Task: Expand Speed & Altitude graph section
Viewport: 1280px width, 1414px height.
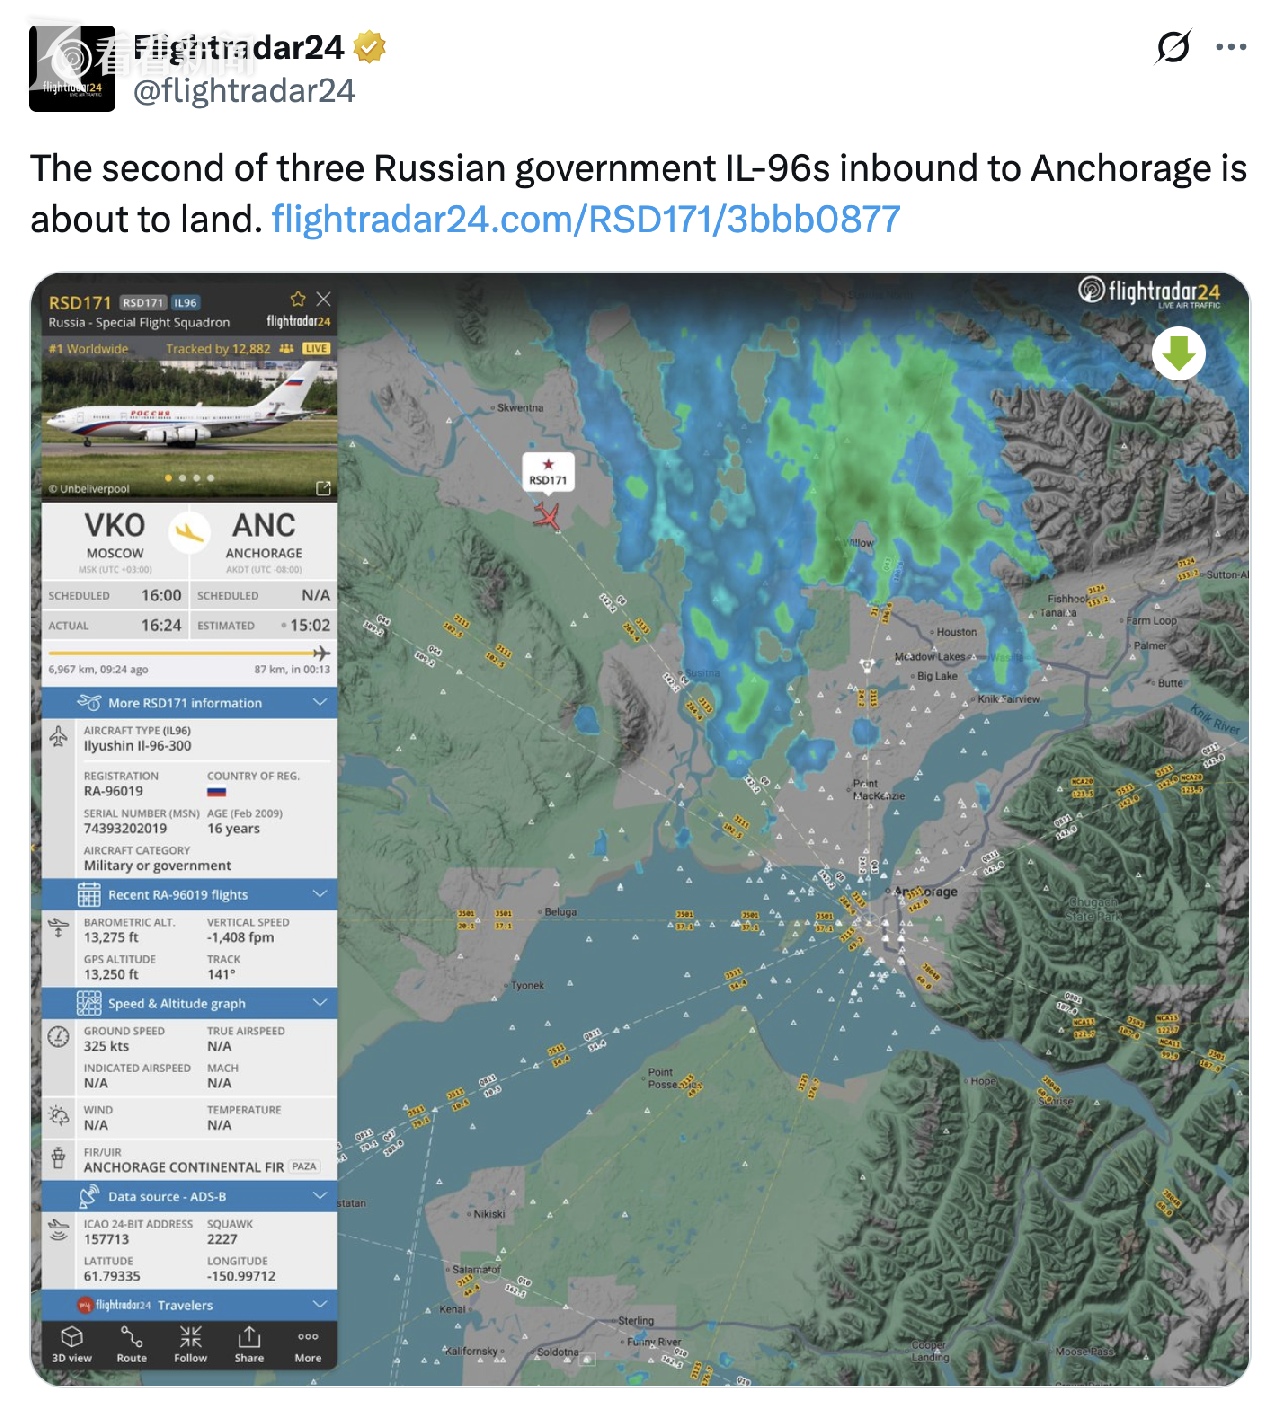Action: click(x=189, y=1003)
